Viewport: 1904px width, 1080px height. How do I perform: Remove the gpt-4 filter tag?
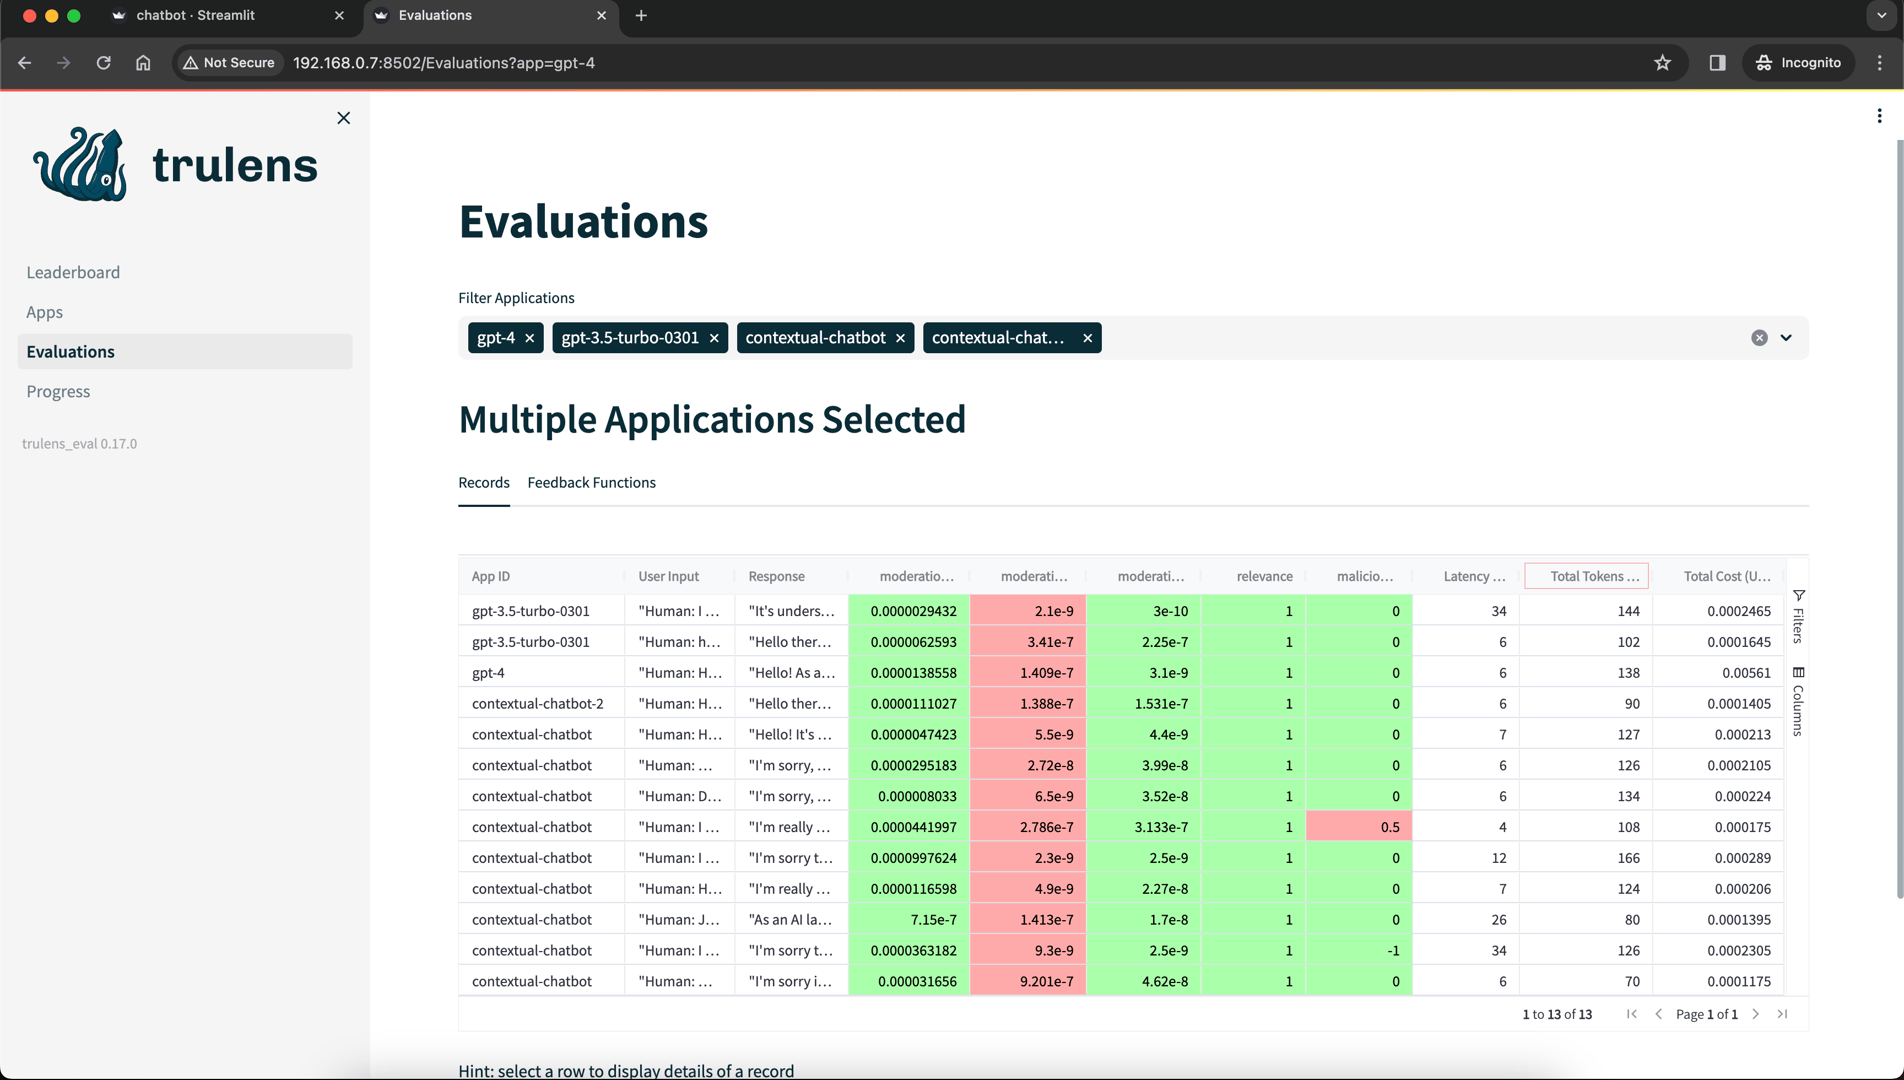pos(530,338)
